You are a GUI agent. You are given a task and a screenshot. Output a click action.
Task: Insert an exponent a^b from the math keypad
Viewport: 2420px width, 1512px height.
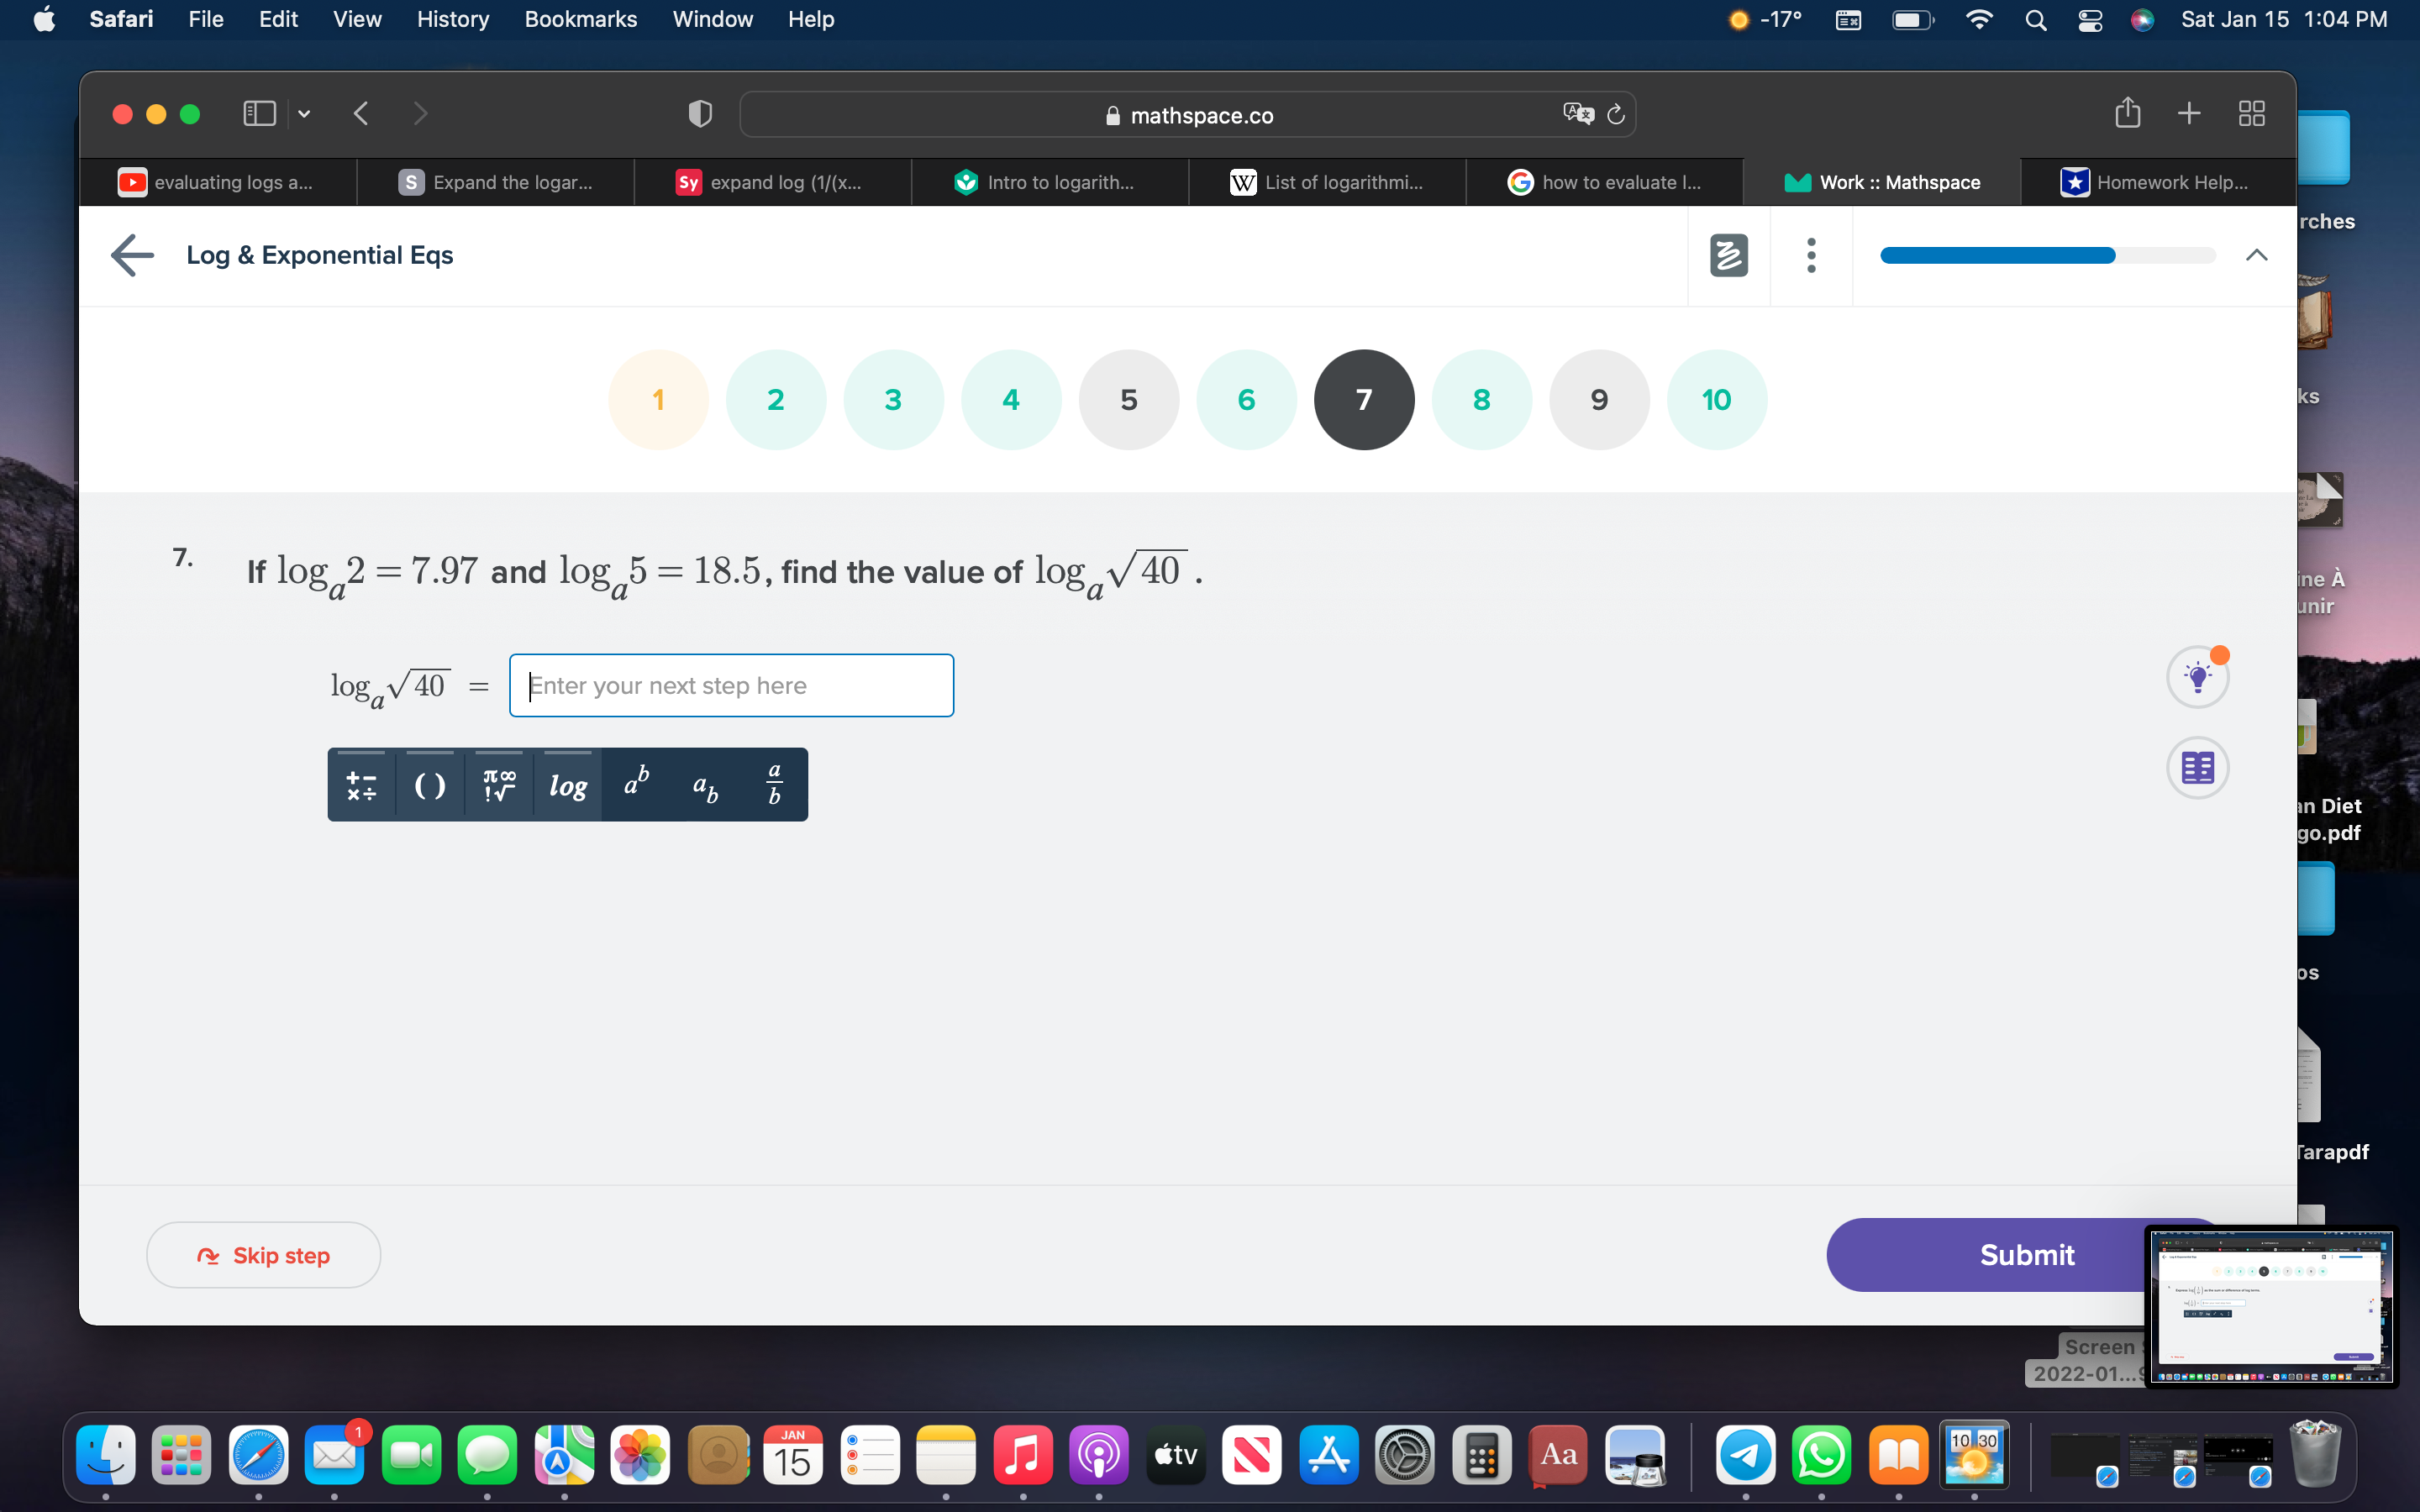click(635, 784)
